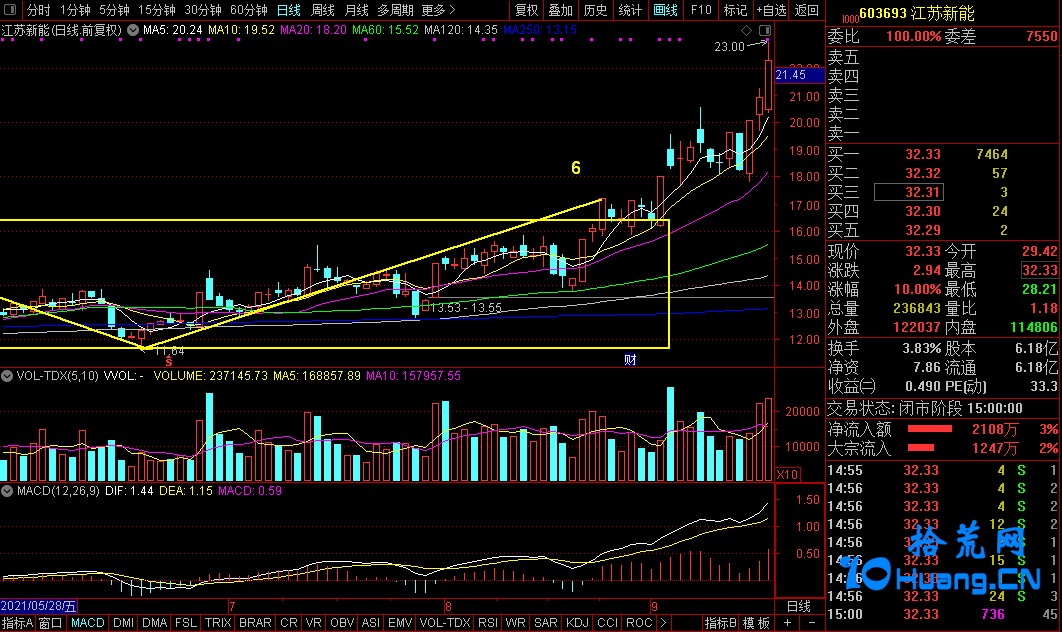
Task: Select the CCI indicator tab
Action: tap(607, 623)
